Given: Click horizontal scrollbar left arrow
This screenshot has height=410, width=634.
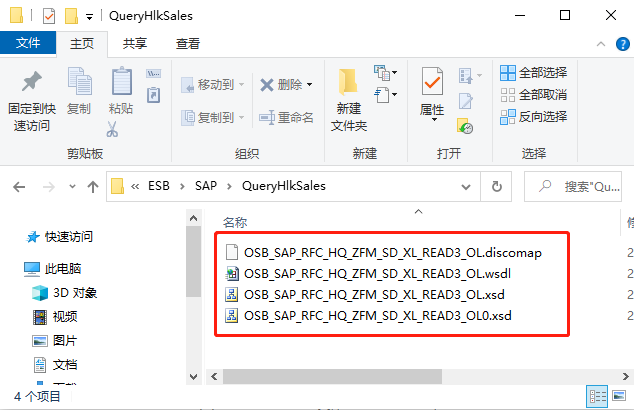Looking at the screenshot, I should [214, 377].
